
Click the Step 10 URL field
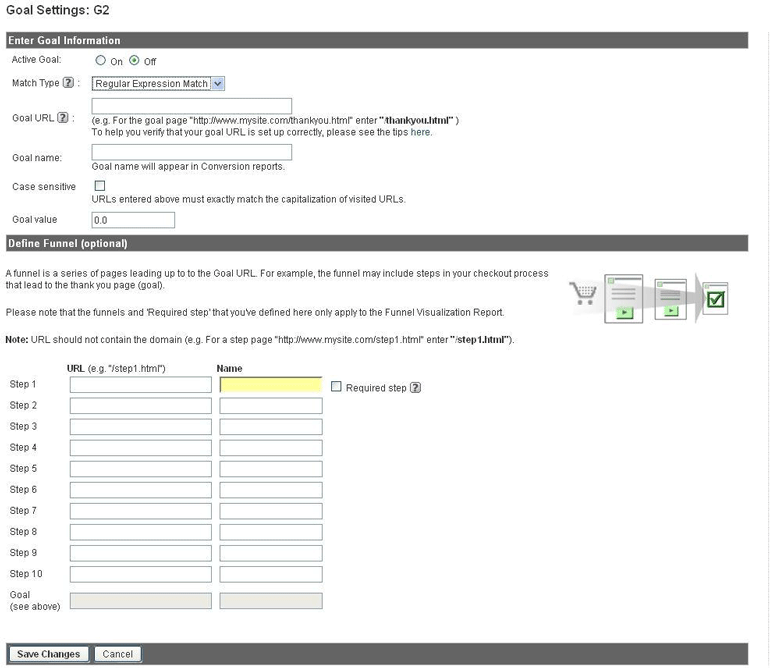click(x=140, y=575)
